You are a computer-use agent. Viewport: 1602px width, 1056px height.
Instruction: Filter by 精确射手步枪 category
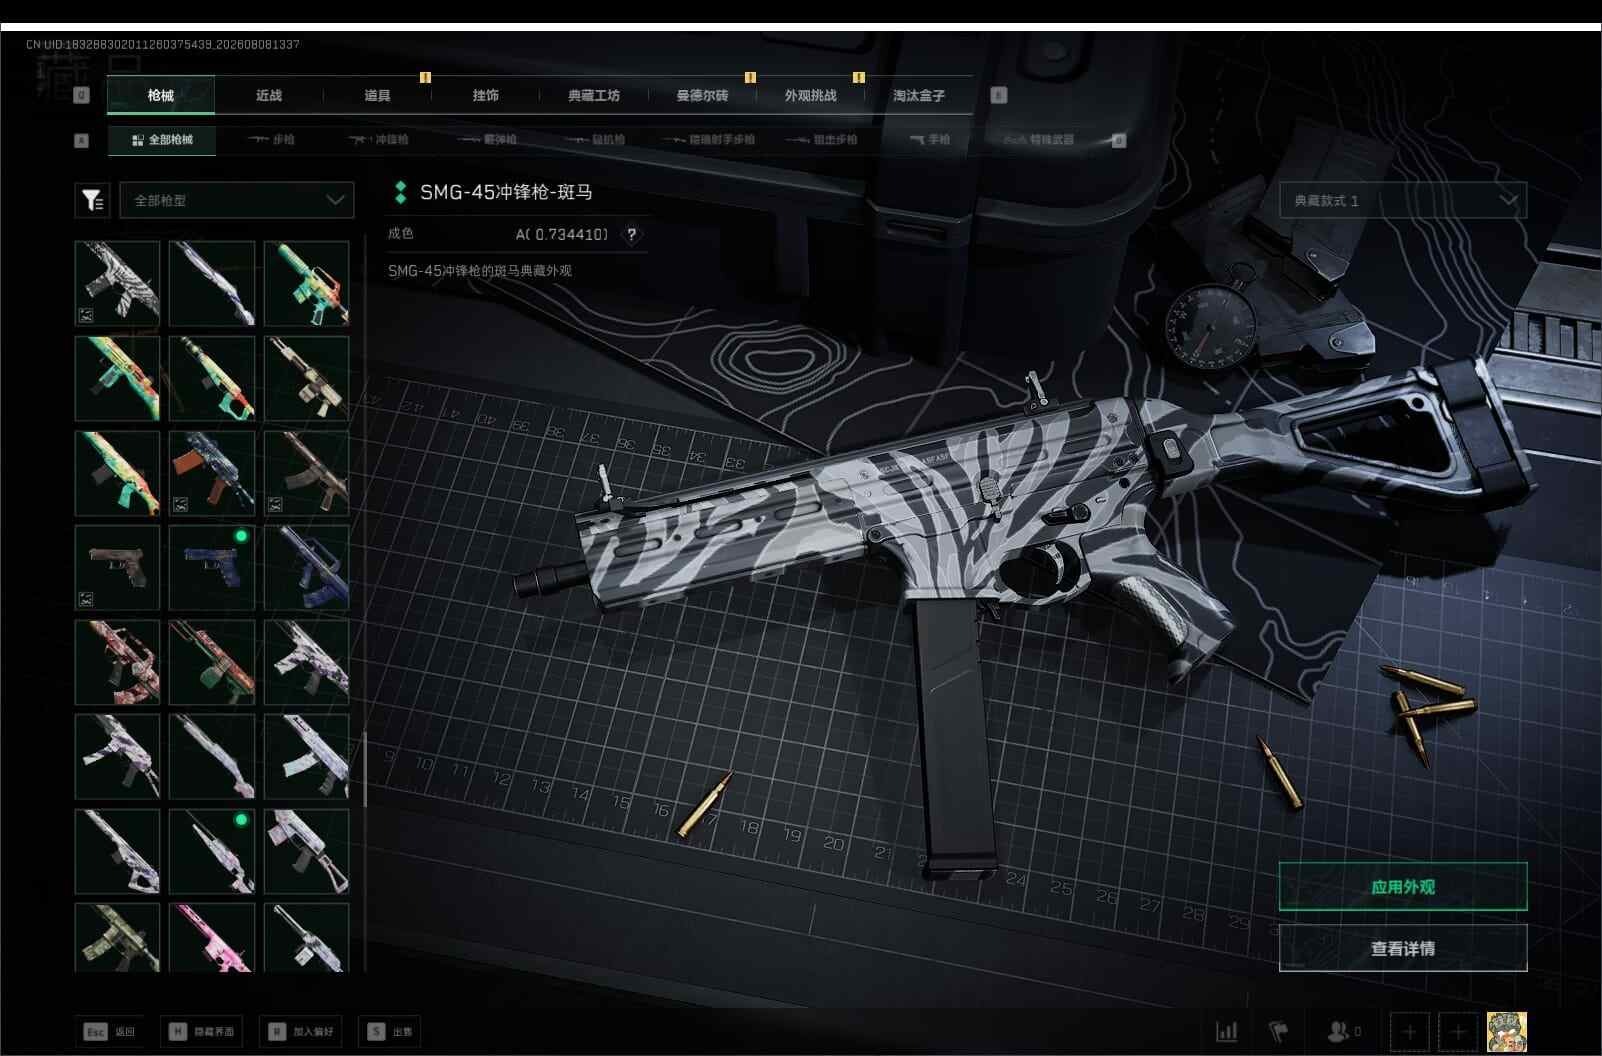click(x=709, y=140)
